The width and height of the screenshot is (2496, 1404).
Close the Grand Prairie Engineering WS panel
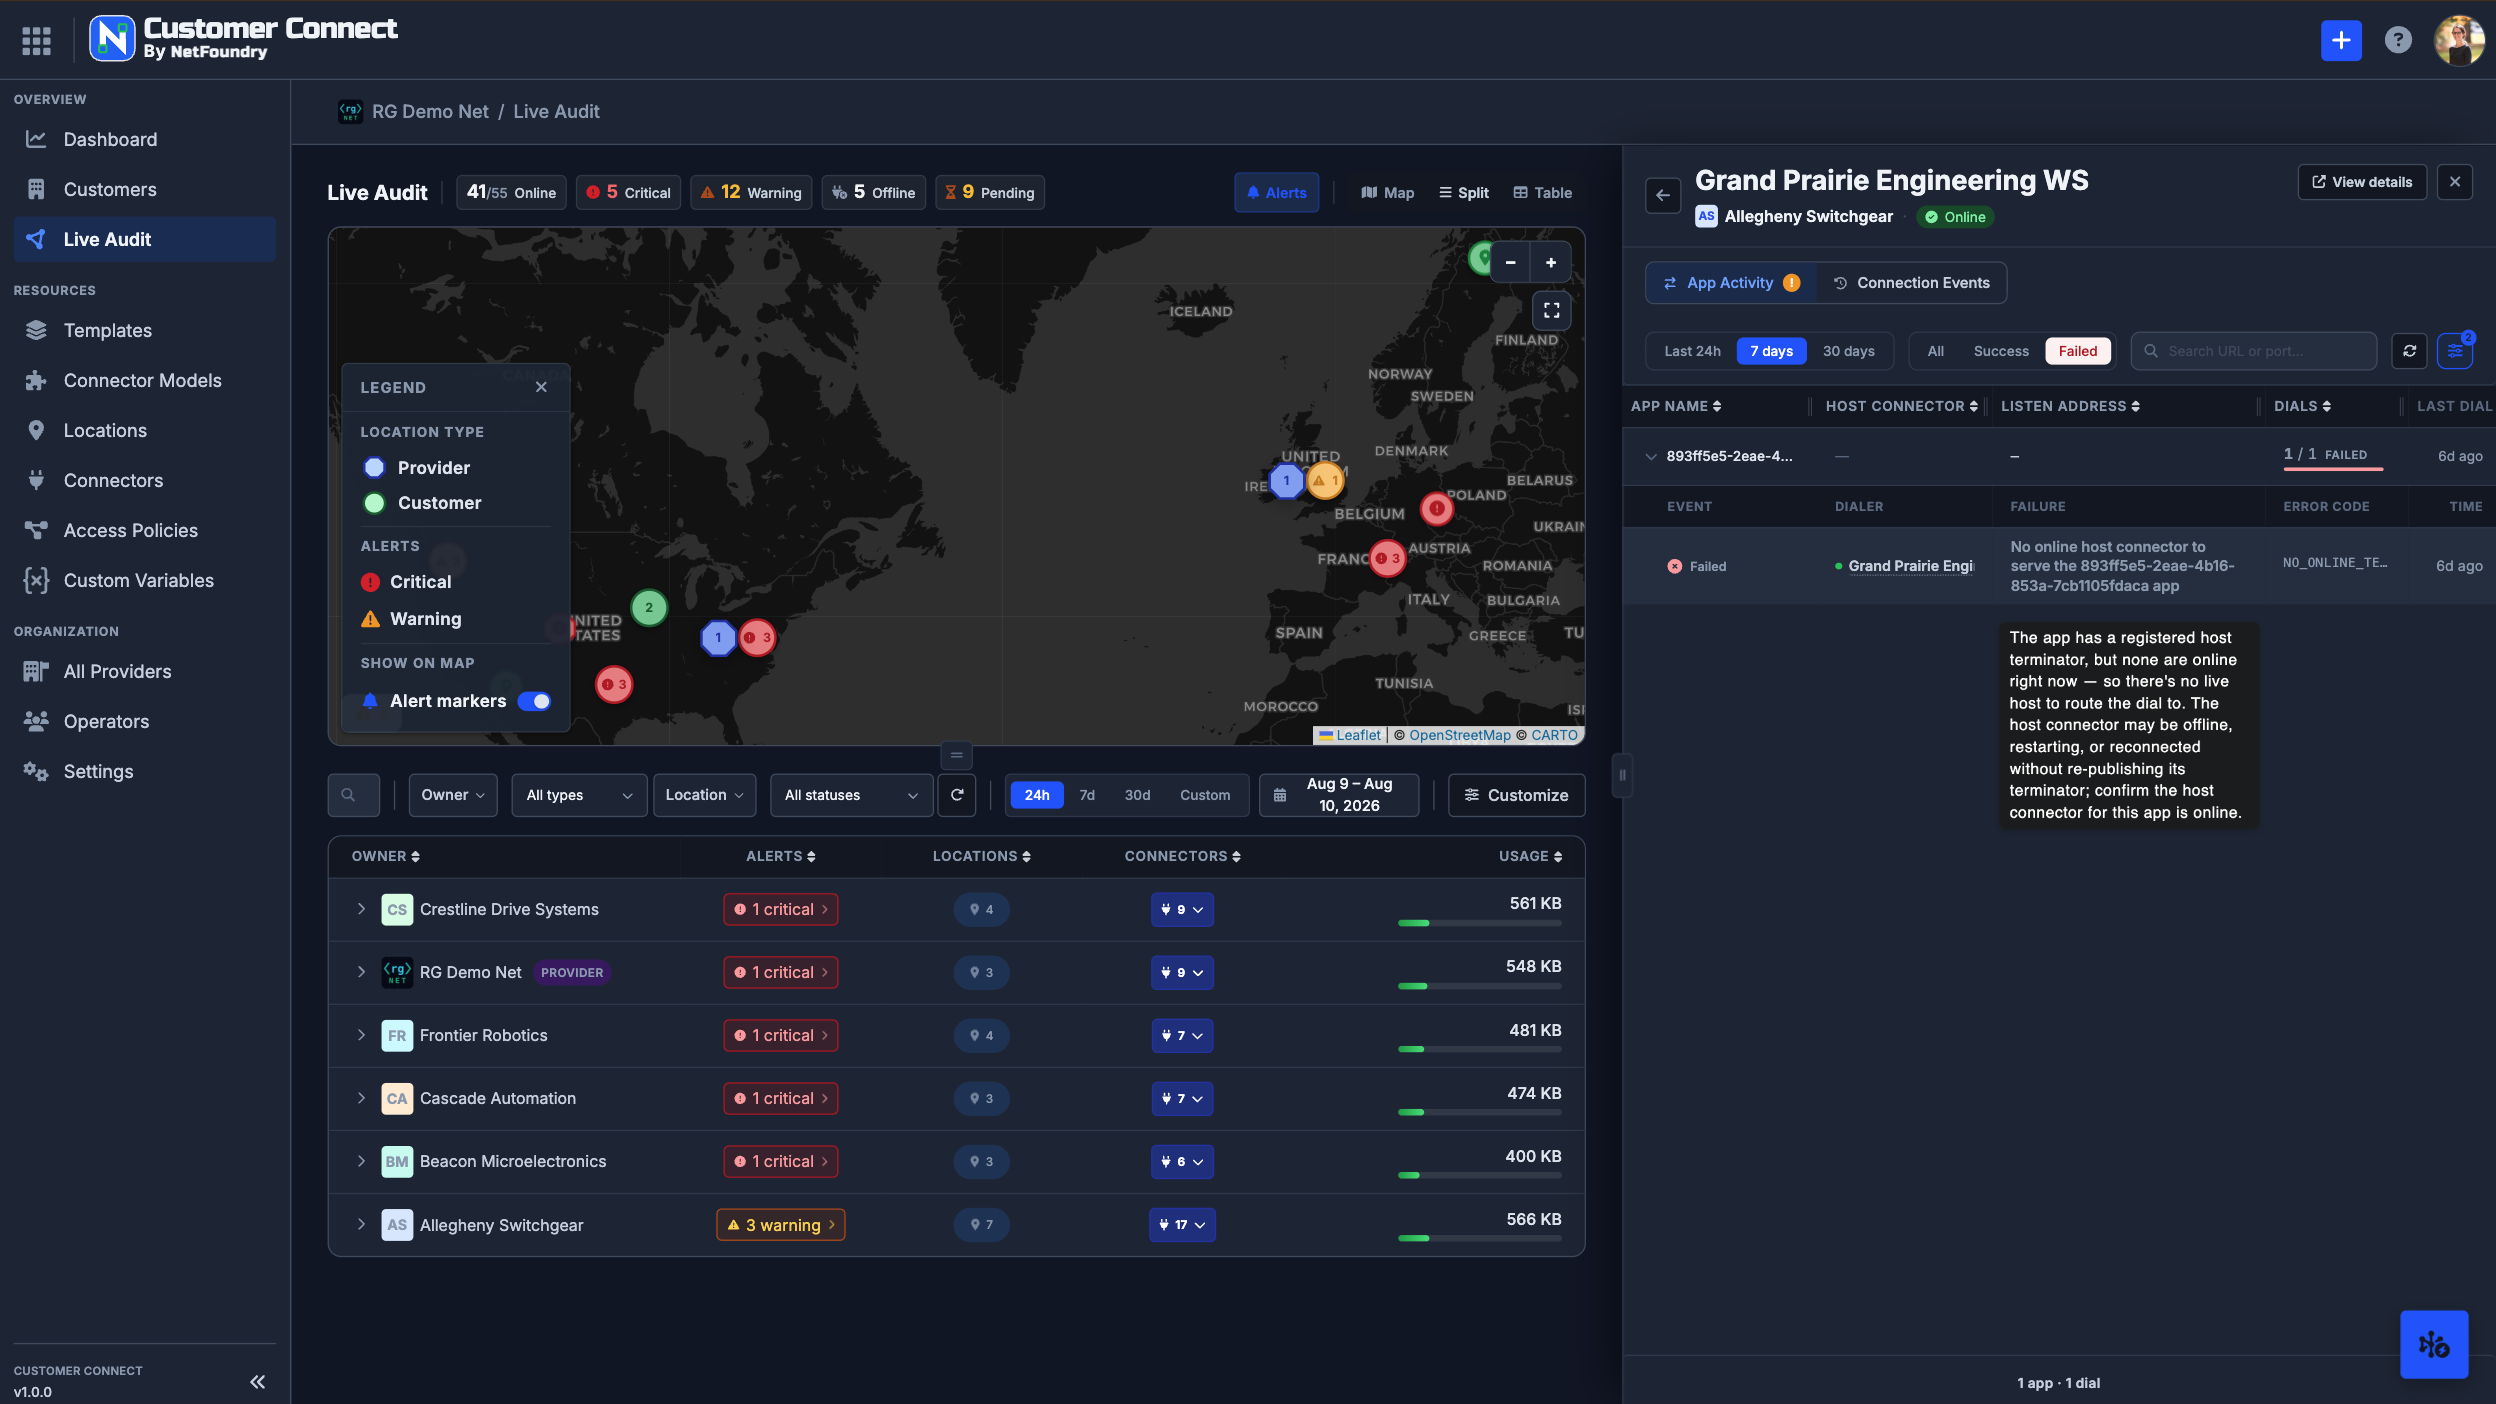coord(2454,182)
